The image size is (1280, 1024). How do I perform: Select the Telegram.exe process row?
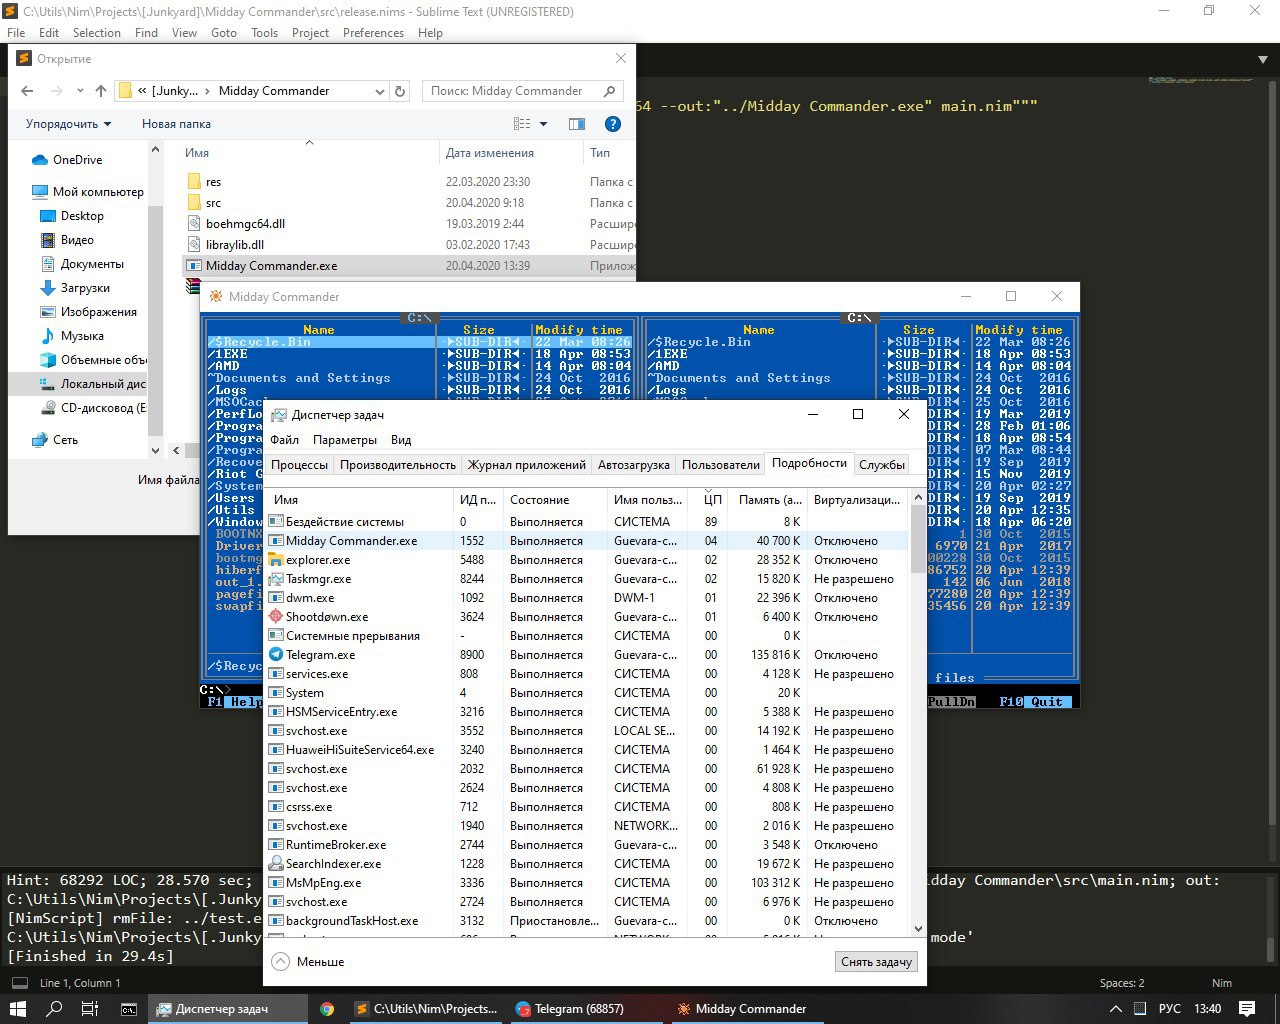(587, 655)
